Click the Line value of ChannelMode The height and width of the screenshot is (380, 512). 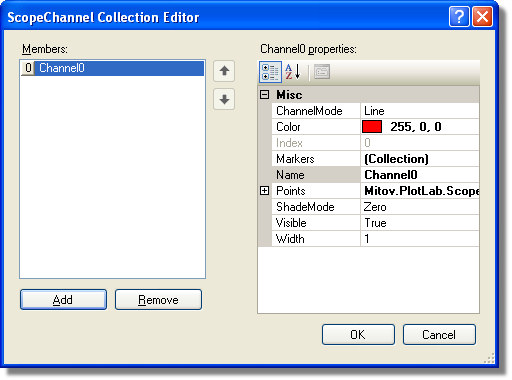[374, 111]
